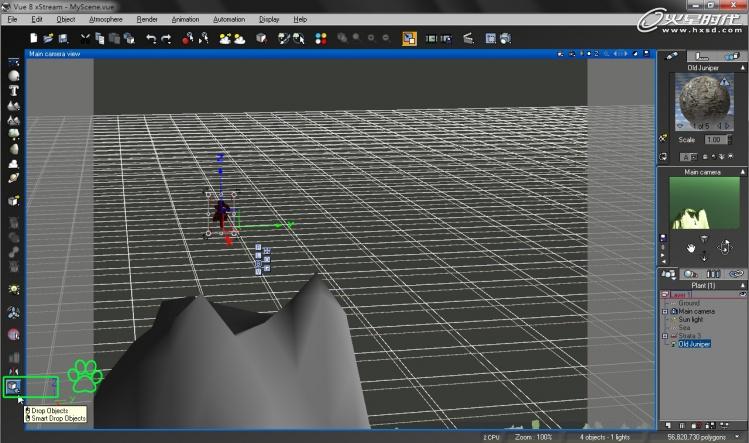Select Smart Drop Objects in popup
749x443 pixels.
58,418
